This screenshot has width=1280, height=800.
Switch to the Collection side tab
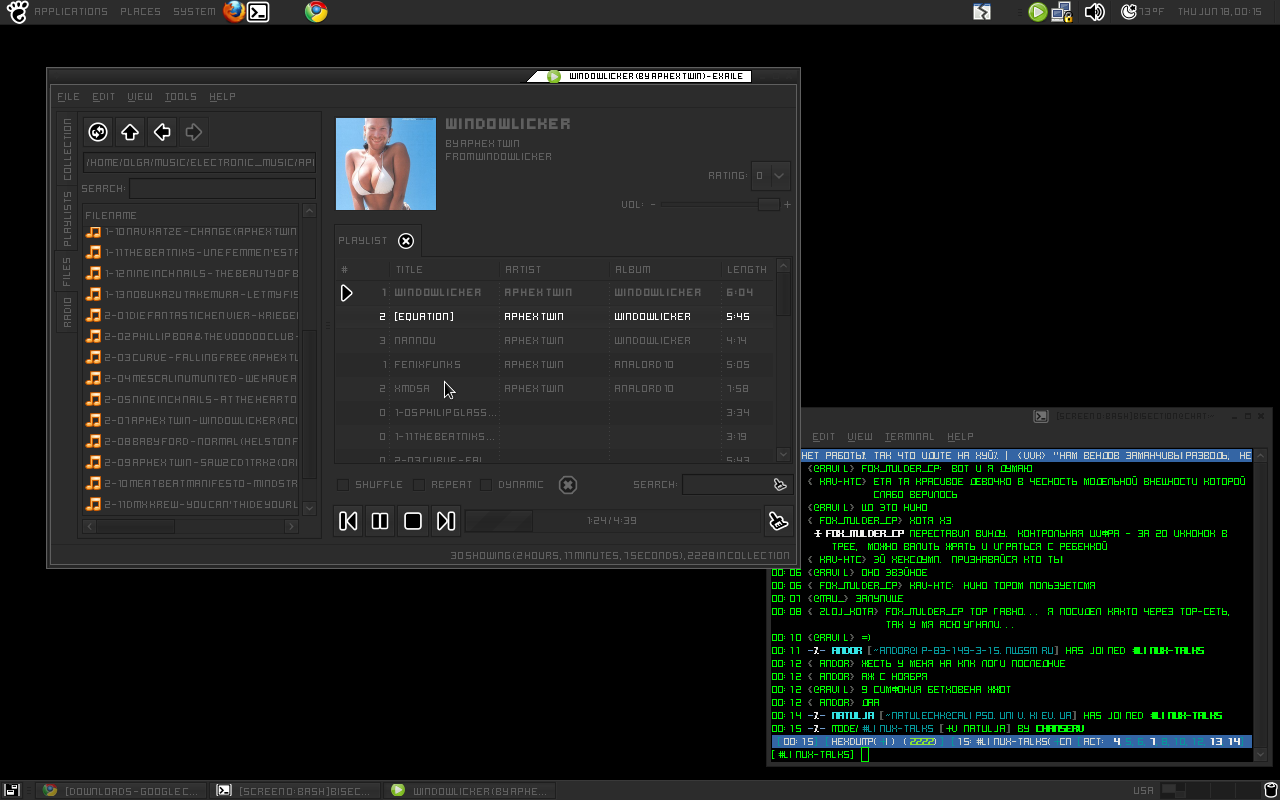point(68,150)
